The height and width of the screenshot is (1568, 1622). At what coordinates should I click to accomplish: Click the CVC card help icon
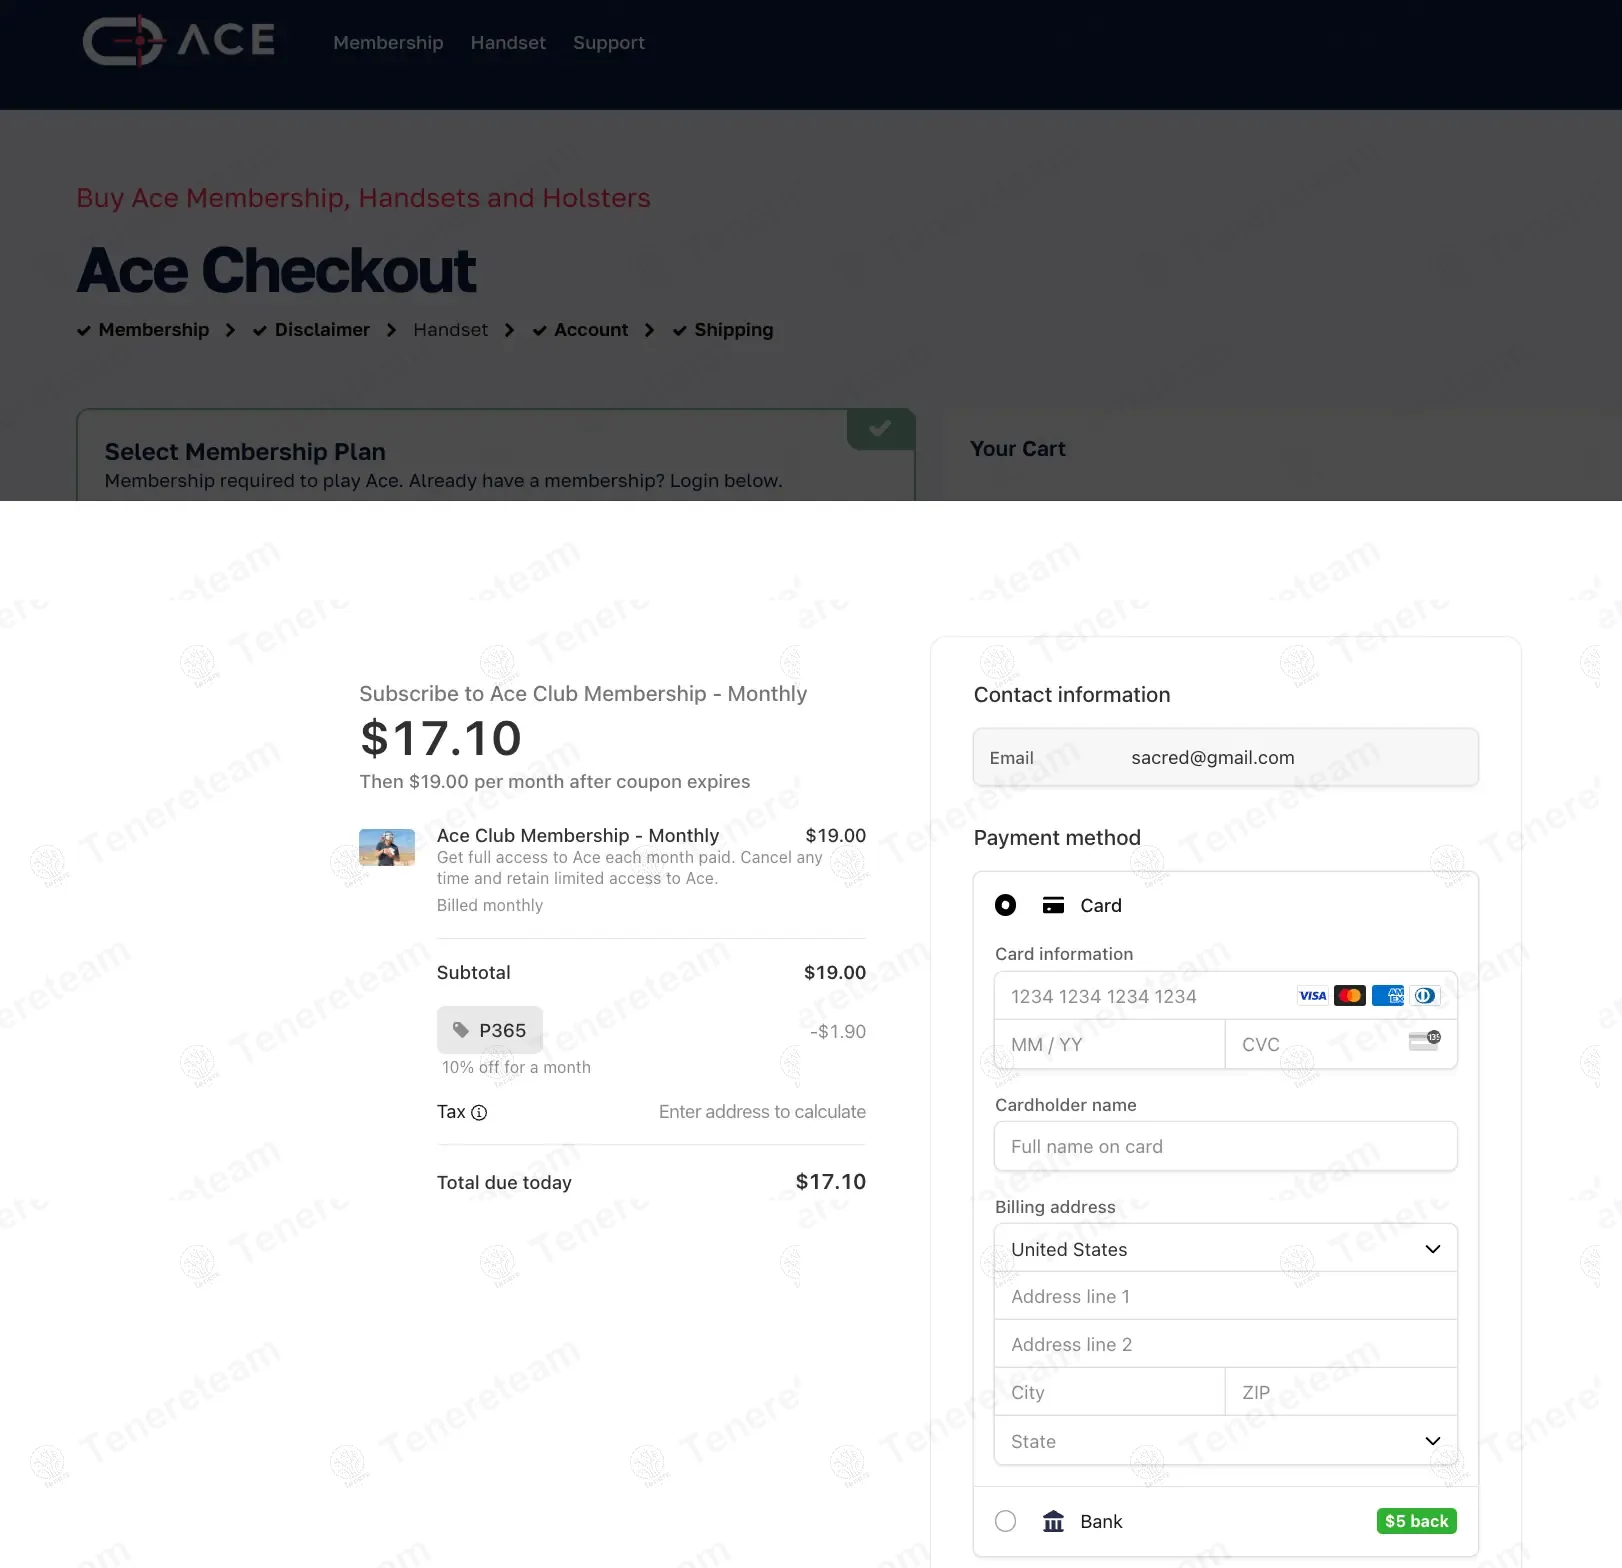pos(1425,1042)
